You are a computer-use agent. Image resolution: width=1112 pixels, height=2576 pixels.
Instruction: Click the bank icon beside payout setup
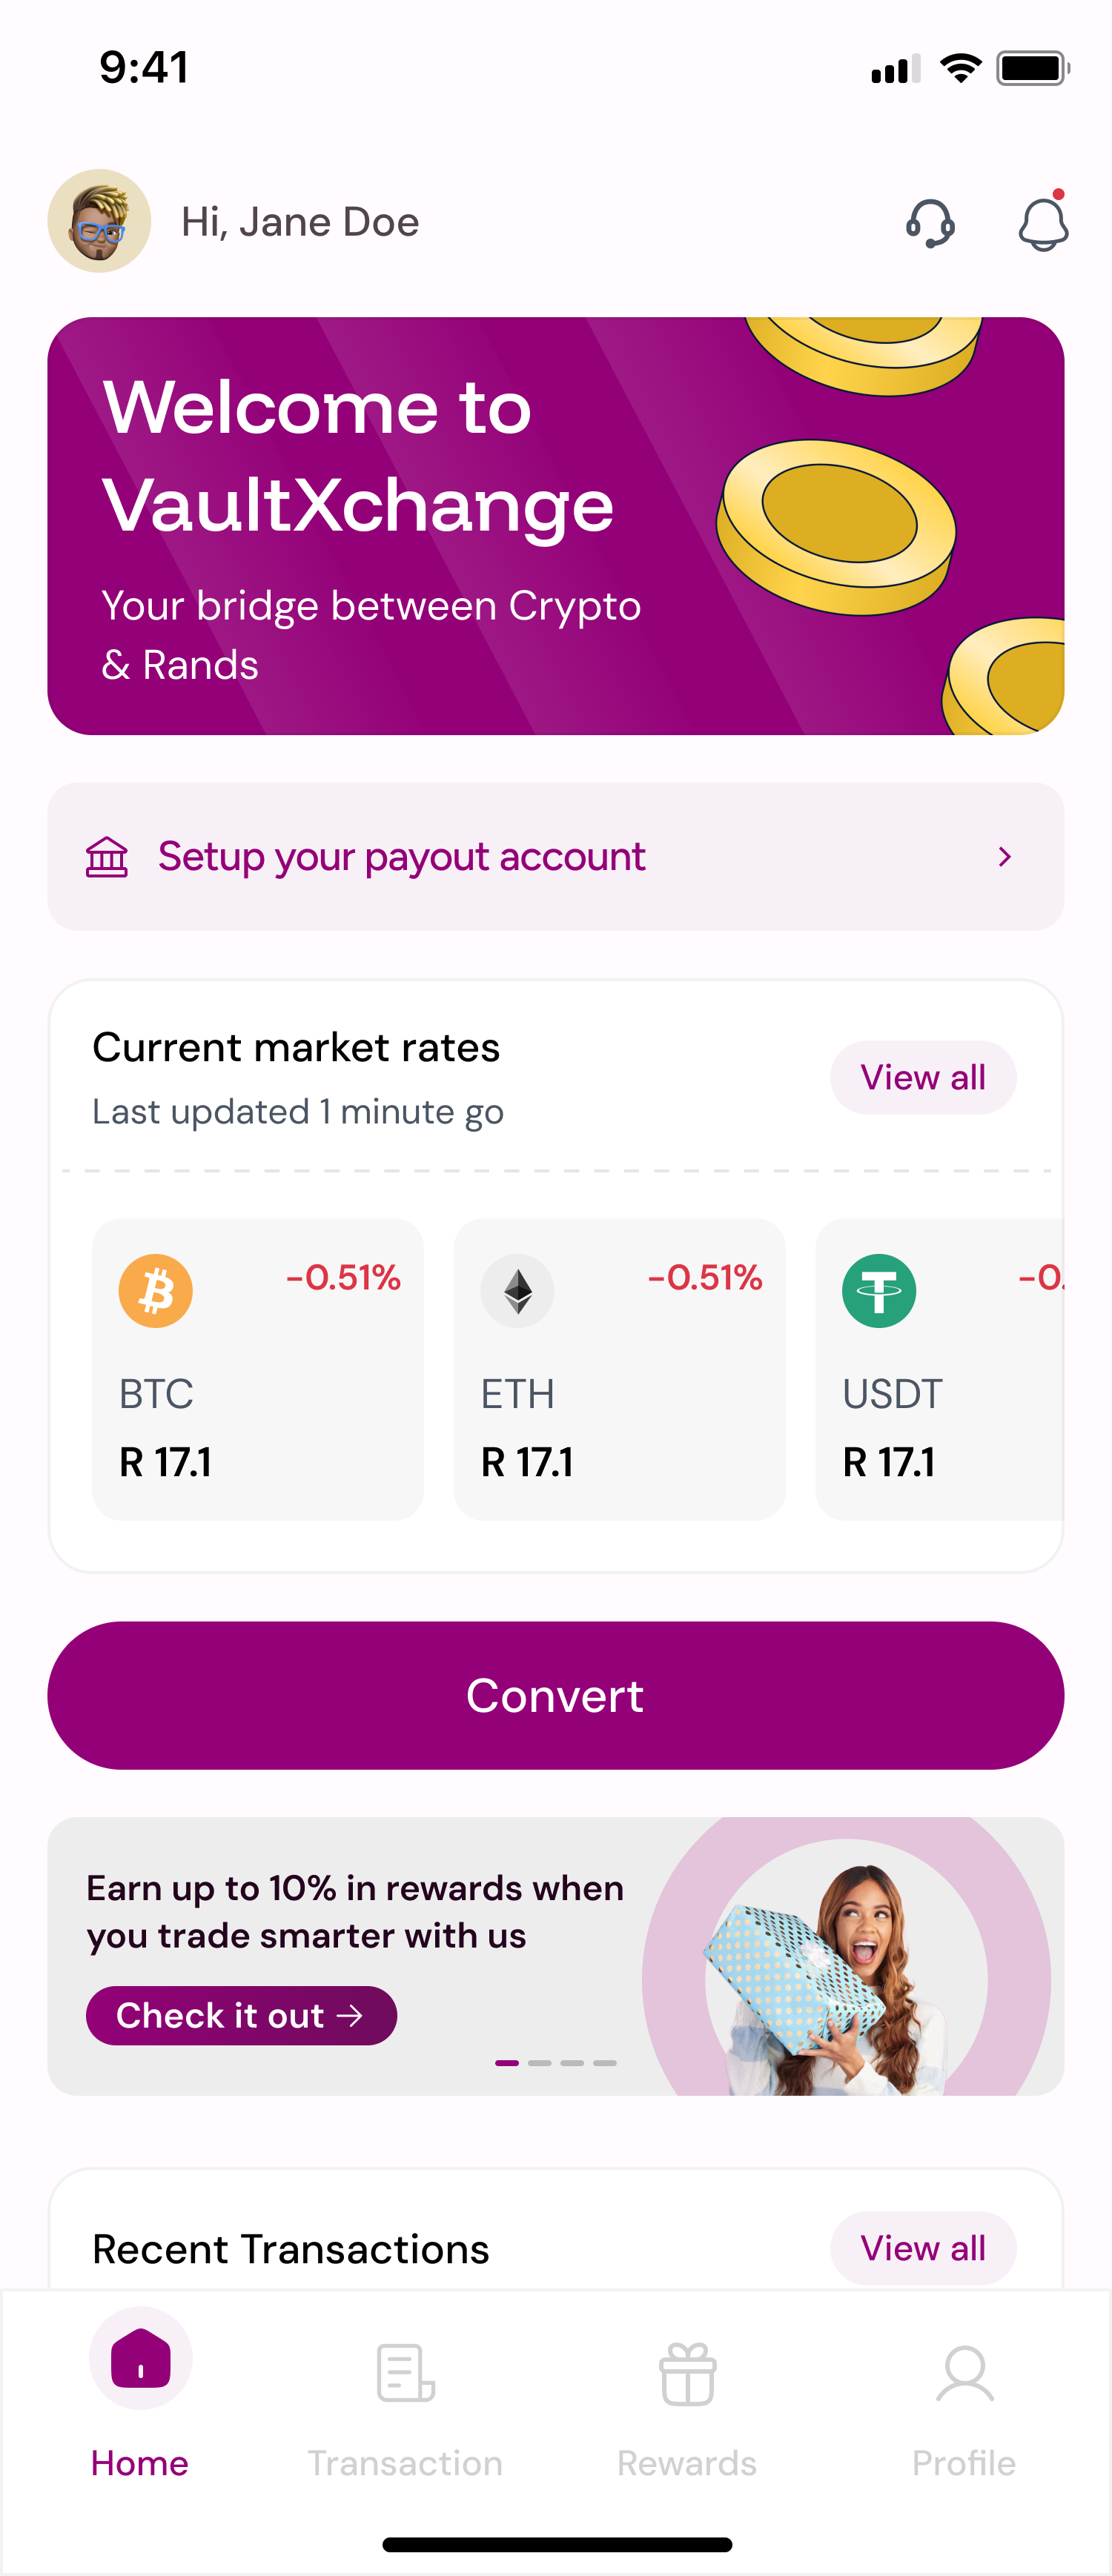point(107,857)
